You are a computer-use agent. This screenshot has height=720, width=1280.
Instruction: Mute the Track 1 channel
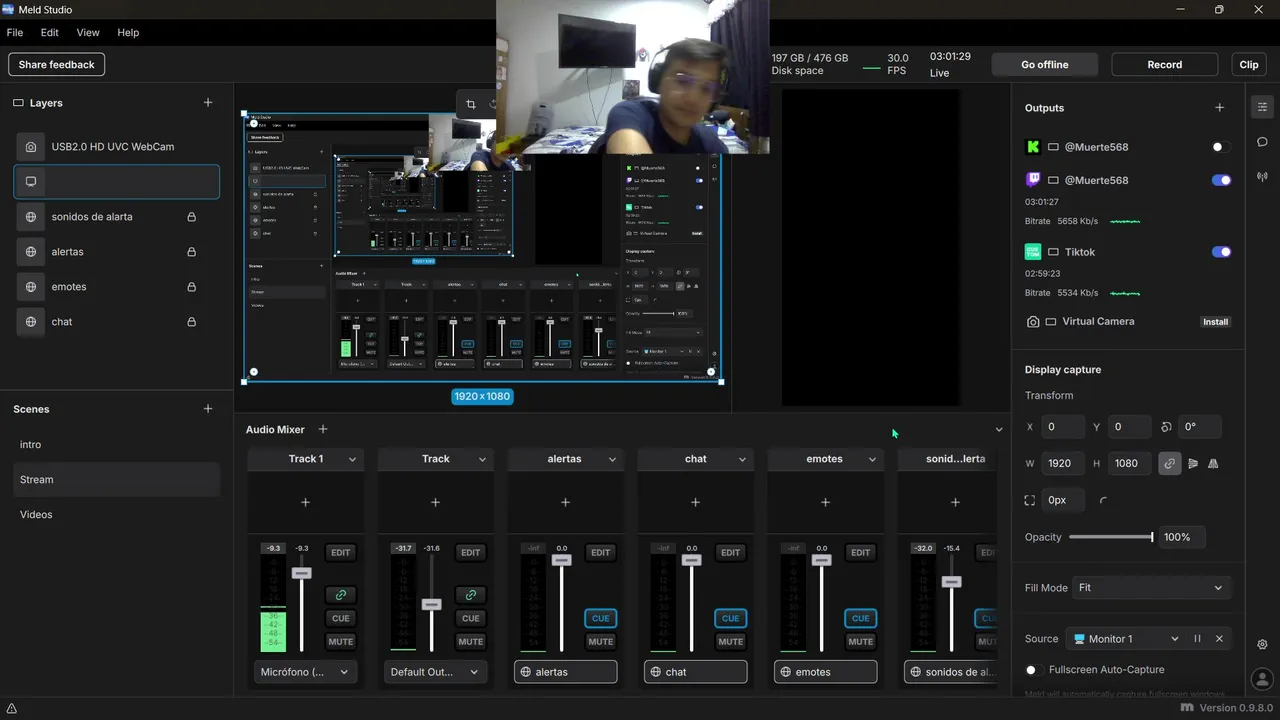coord(341,642)
